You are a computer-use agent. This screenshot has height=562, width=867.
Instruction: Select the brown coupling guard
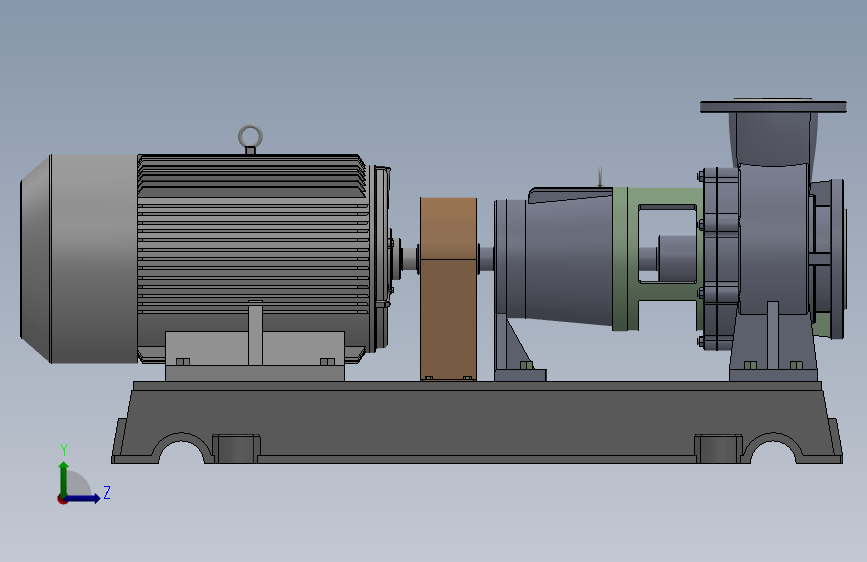pos(448,289)
